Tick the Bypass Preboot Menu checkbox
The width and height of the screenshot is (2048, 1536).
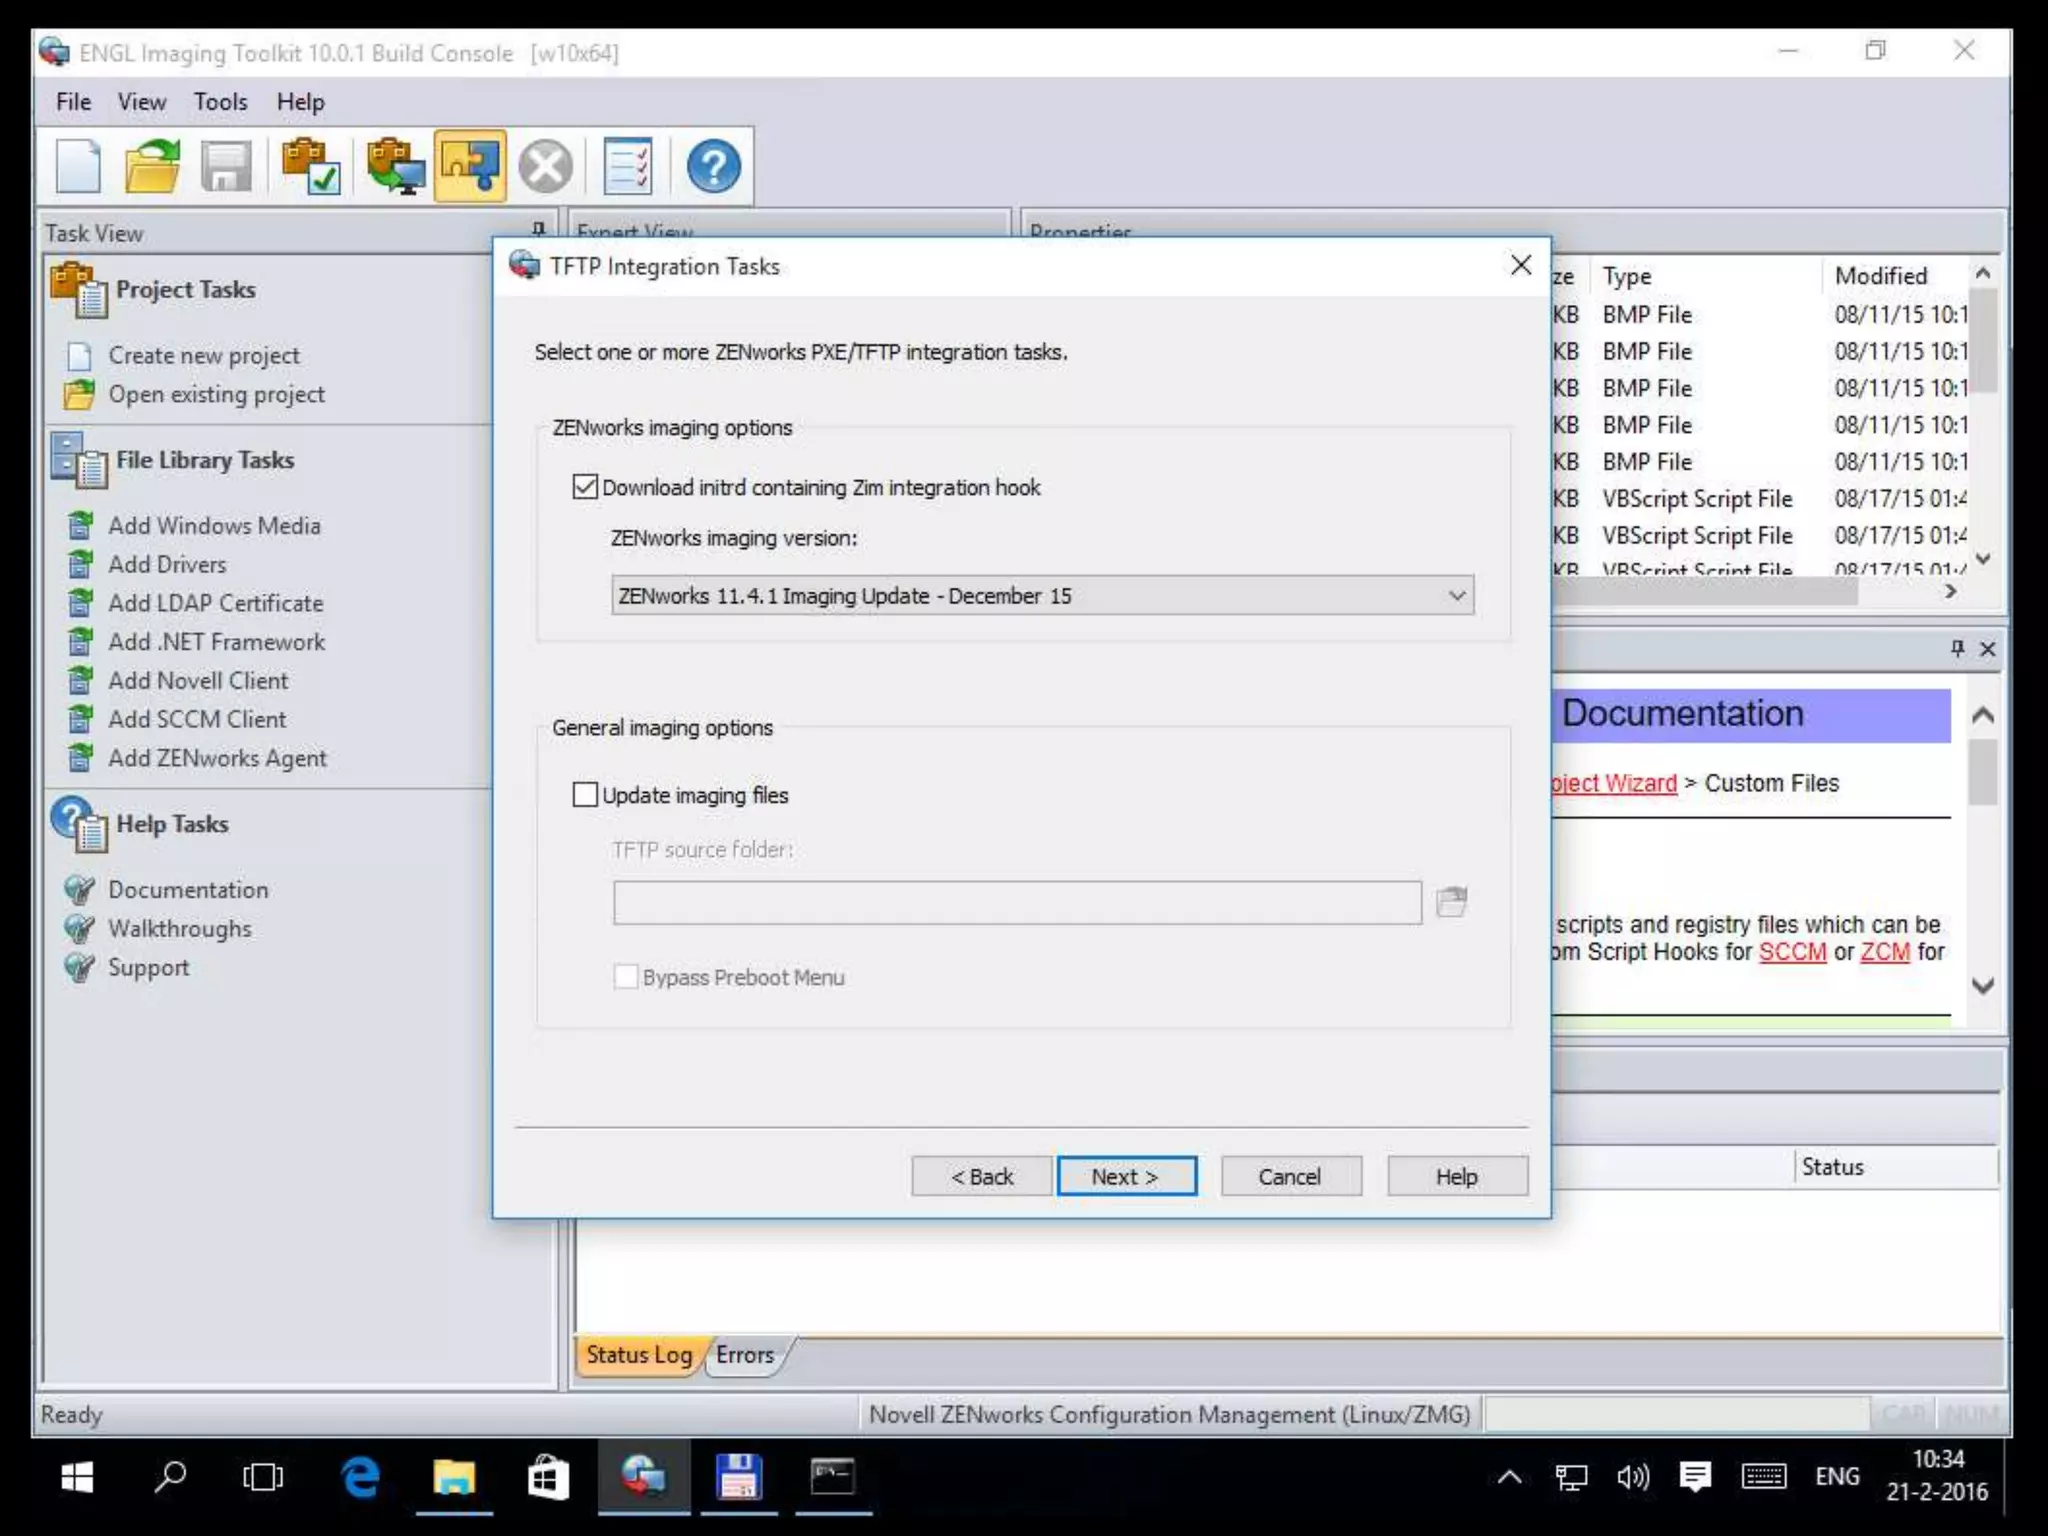pyautogui.click(x=626, y=977)
